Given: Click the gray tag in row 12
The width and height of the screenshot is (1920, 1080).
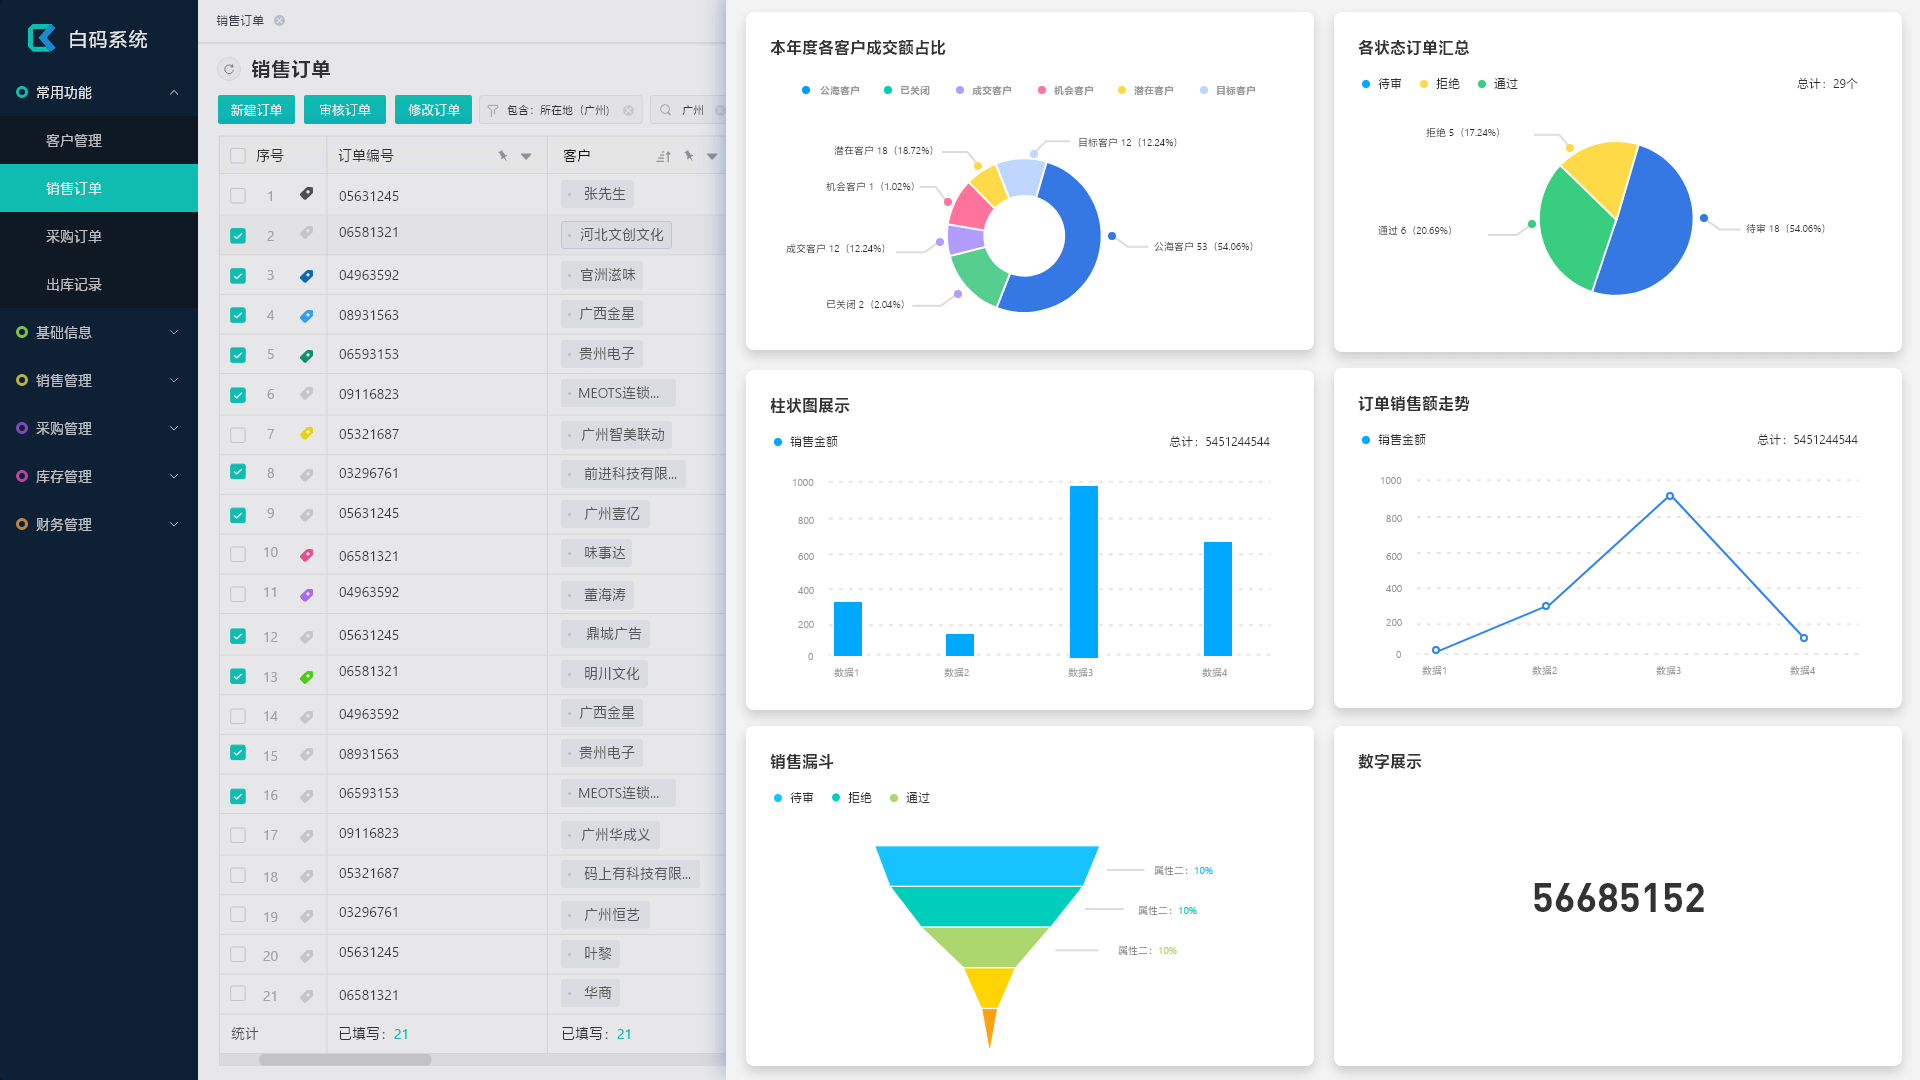Looking at the screenshot, I should (307, 637).
